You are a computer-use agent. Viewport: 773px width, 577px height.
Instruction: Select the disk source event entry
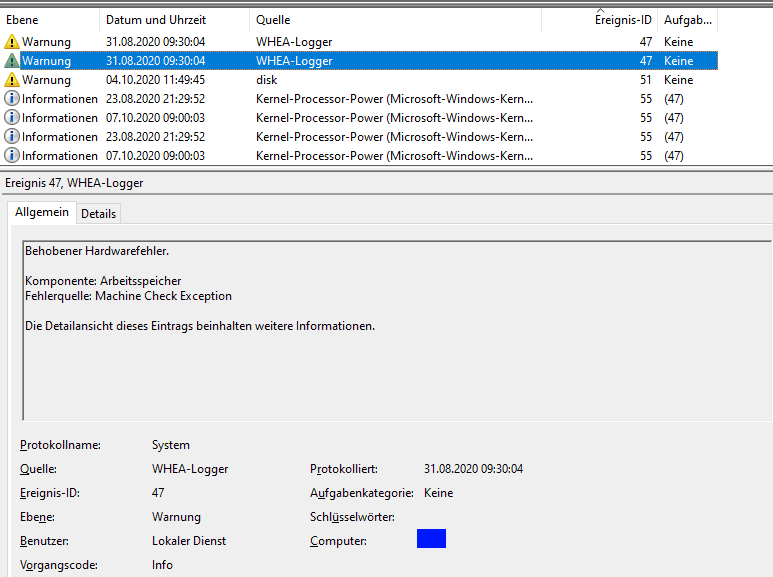pyautogui.click(x=266, y=80)
